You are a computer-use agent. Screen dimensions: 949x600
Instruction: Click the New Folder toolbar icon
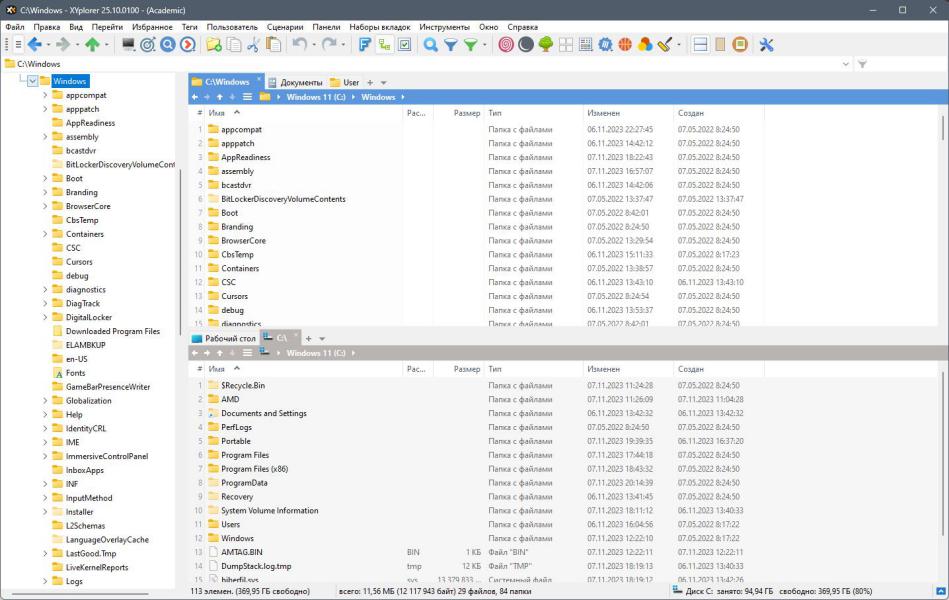tap(214, 44)
